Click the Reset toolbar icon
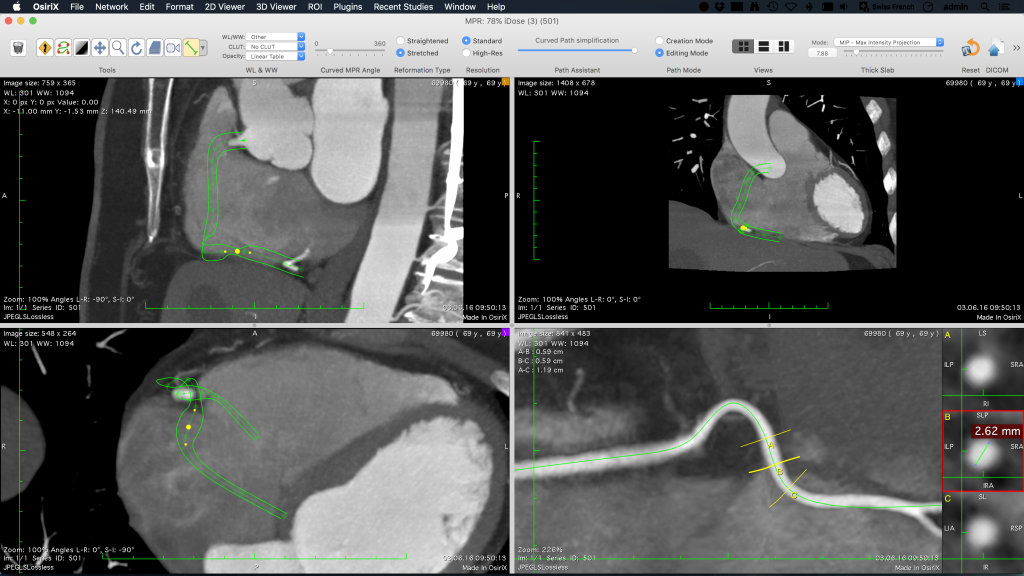This screenshot has height=576, width=1024. [x=970, y=48]
